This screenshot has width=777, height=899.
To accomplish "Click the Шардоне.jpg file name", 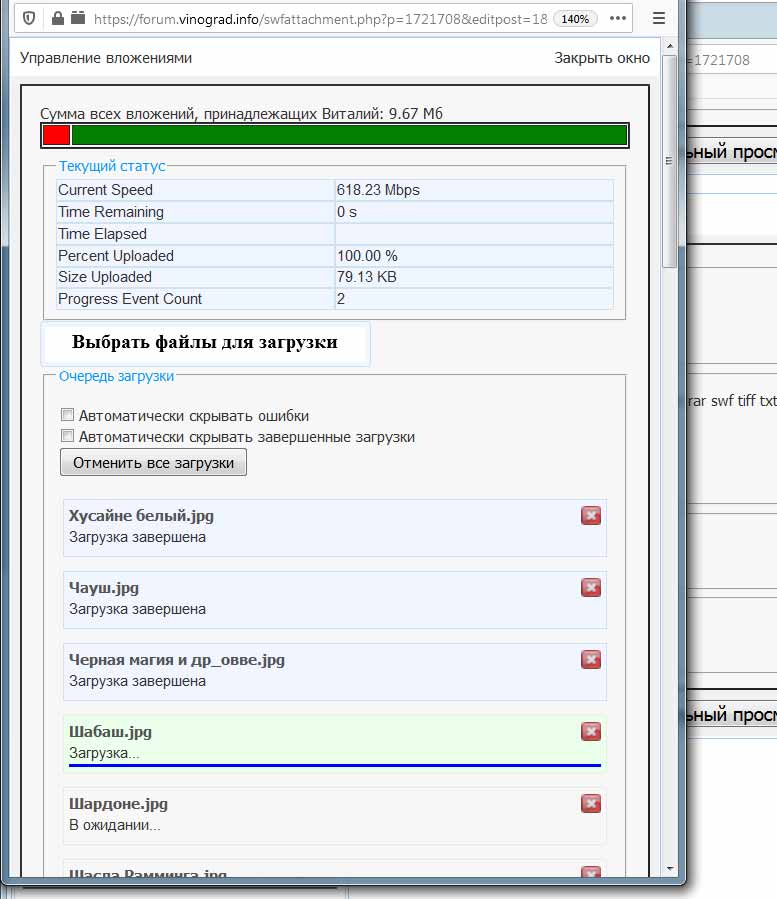I will pyautogui.click(x=118, y=804).
